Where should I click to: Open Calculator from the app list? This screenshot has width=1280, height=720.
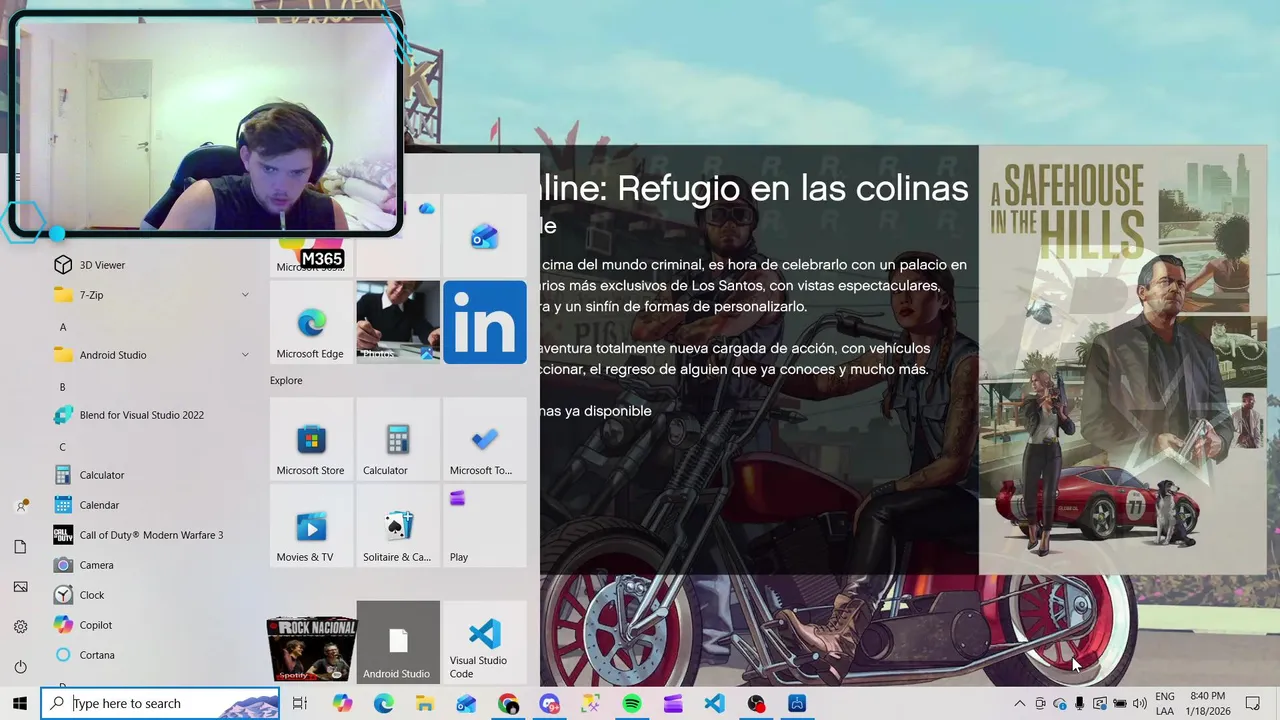[x=150, y=475]
